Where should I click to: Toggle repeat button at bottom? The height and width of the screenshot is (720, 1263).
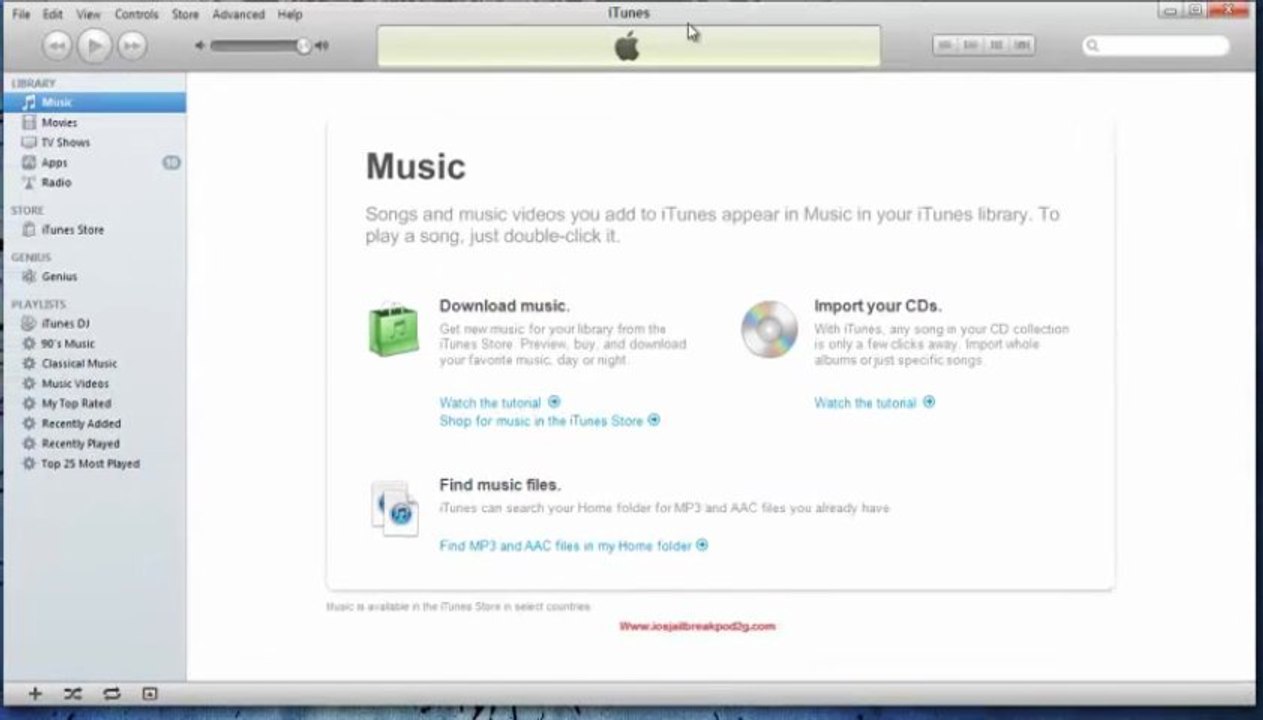(x=111, y=693)
